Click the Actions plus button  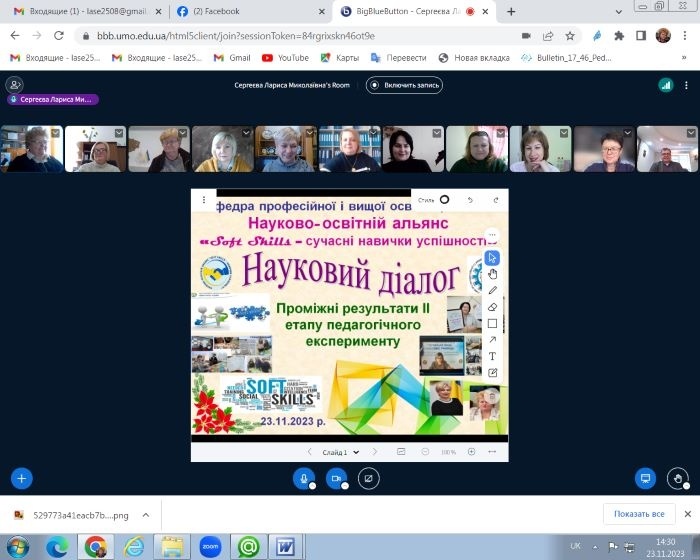tap(22, 478)
